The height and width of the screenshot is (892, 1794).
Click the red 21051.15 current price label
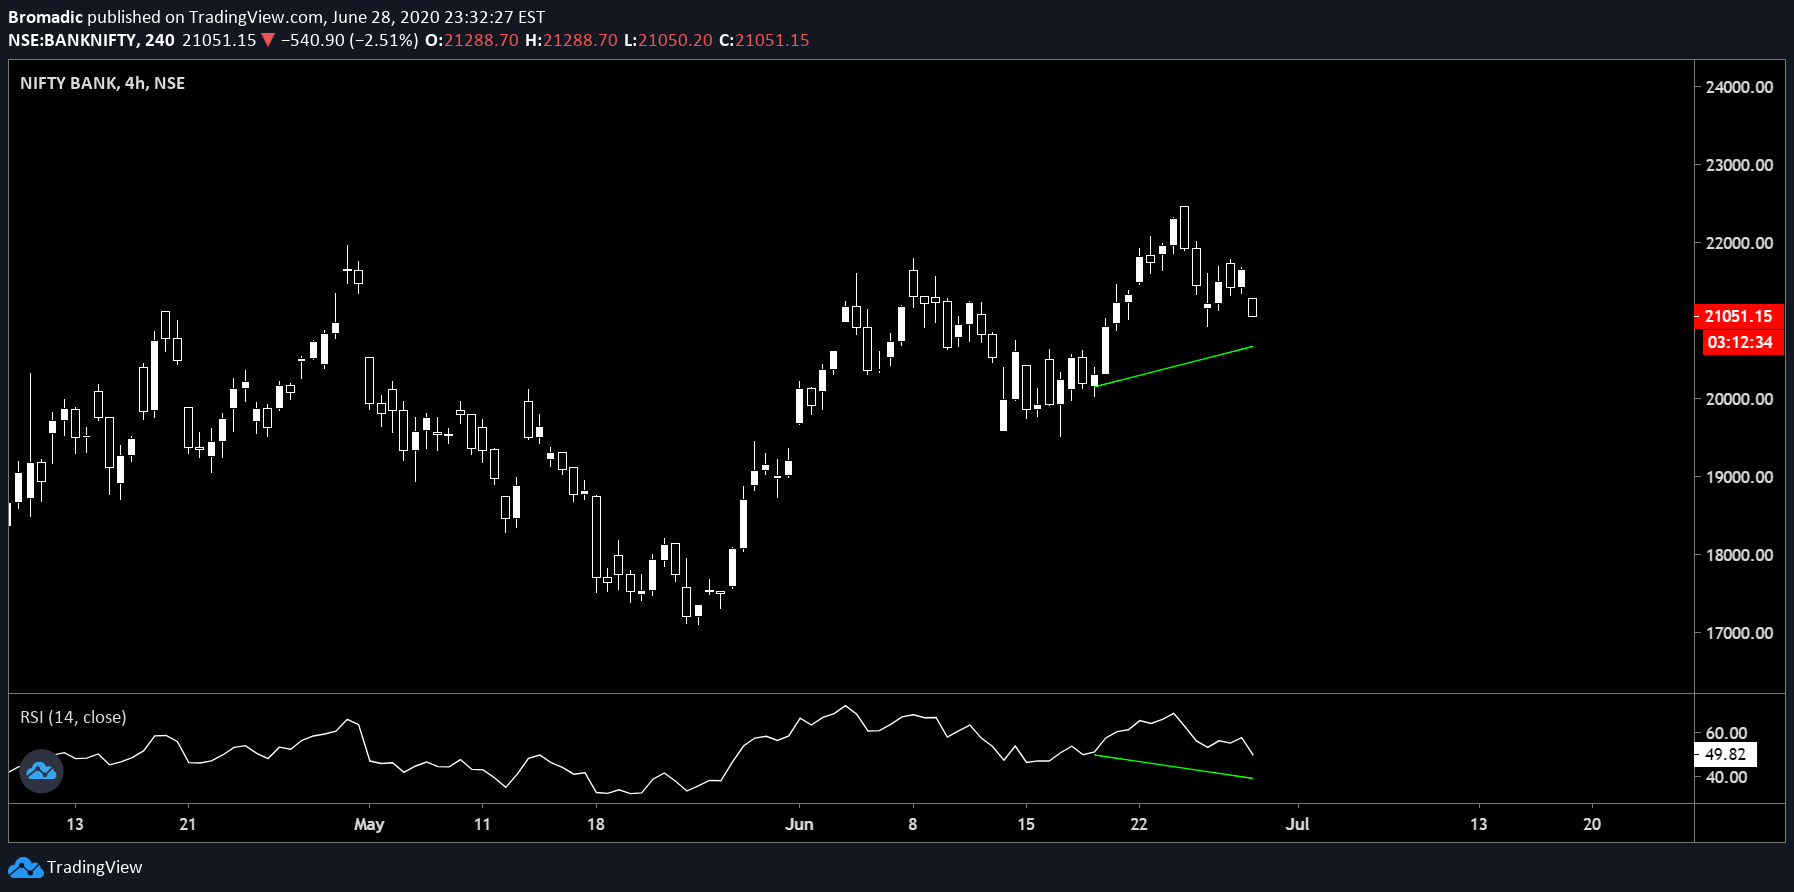click(x=1738, y=316)
